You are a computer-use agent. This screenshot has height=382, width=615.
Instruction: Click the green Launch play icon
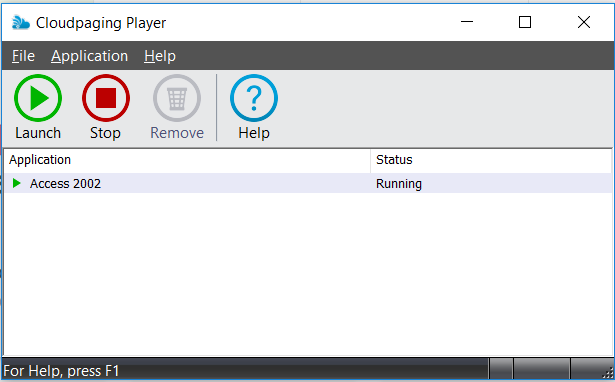click(38, 98)
